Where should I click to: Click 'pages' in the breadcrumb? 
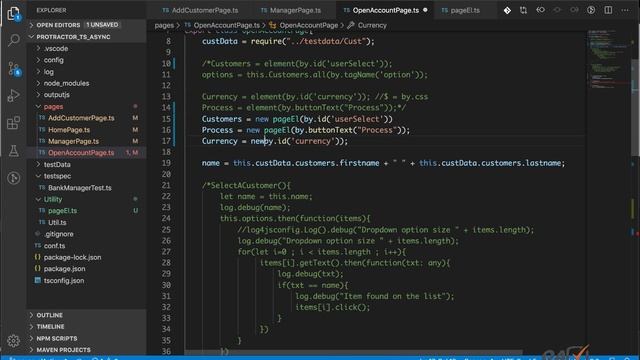click(164, 25)
